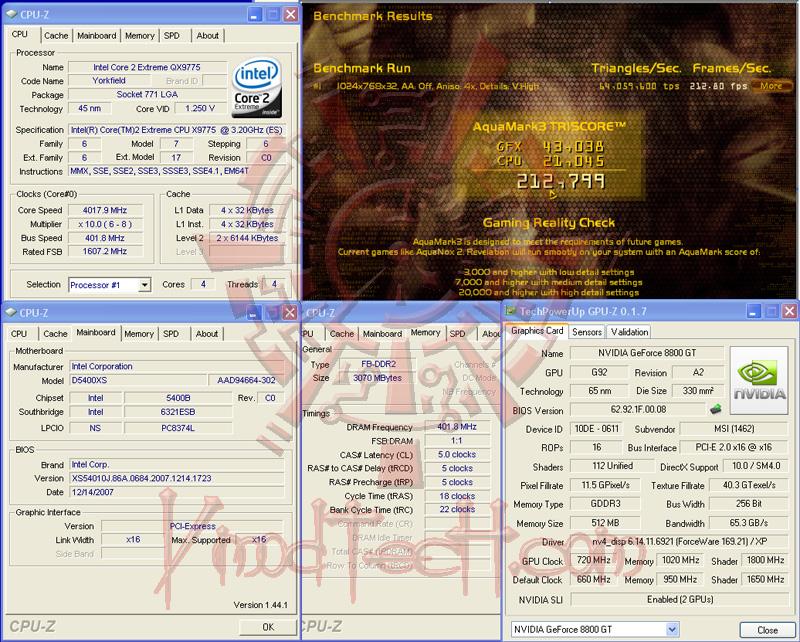Click the GPU name field NVIDIA GeForce 8800 GT
The height and width of the screenshot is (642, 800).
(647, 353)
